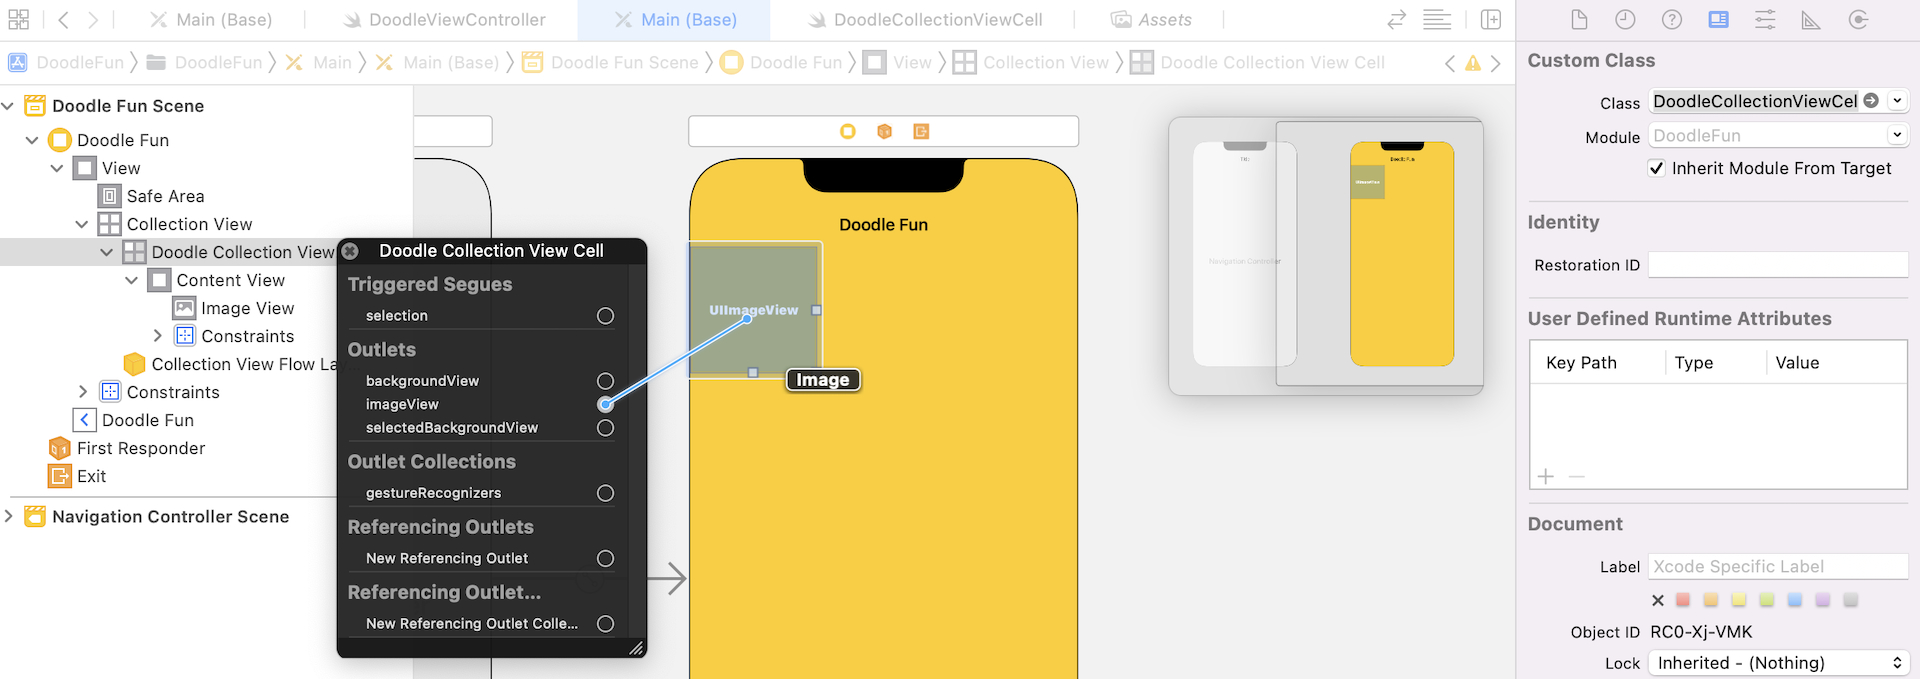The height and width of the screenshot is (679, 1920).
Task: Click the add editor on right icon
Action: click(1490, 20)
